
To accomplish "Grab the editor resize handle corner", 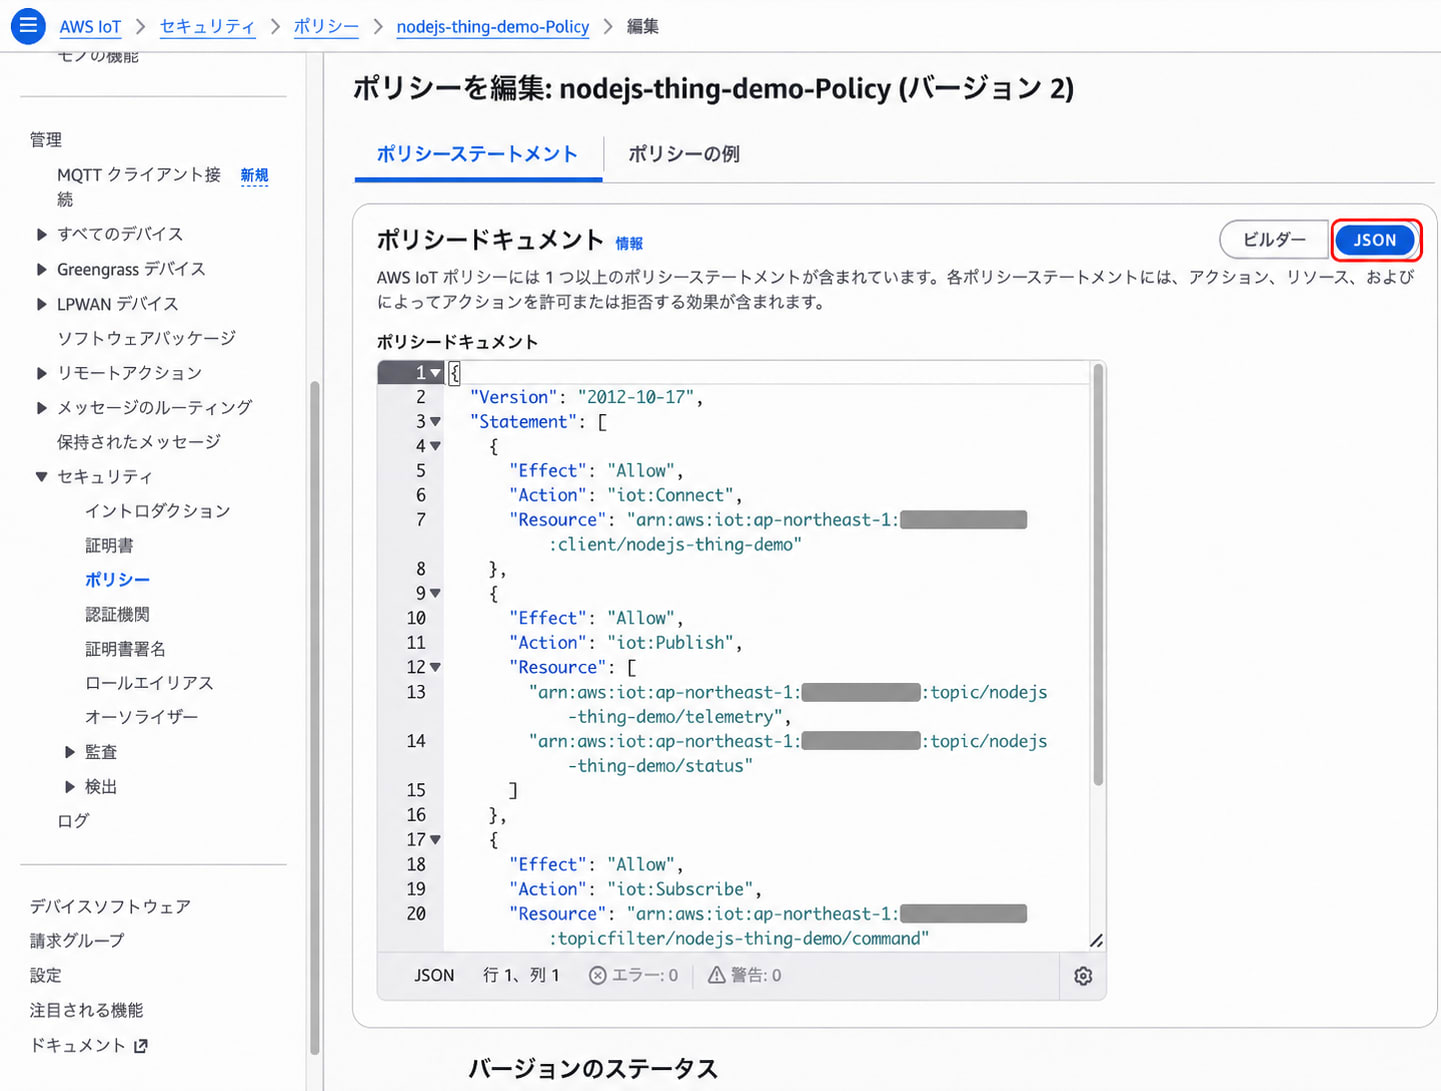I will [x=1096, y=940].
